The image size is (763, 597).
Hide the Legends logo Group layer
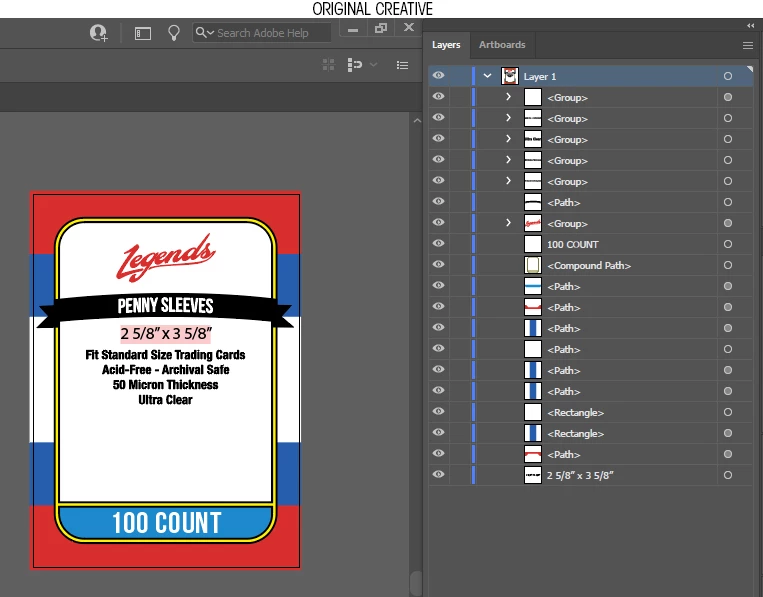(x=438, y=222)
